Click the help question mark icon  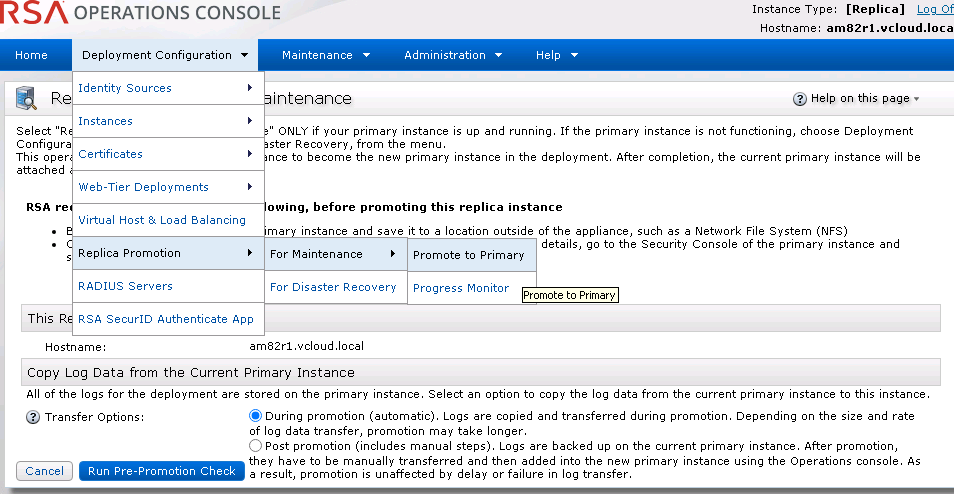(800, 99)
